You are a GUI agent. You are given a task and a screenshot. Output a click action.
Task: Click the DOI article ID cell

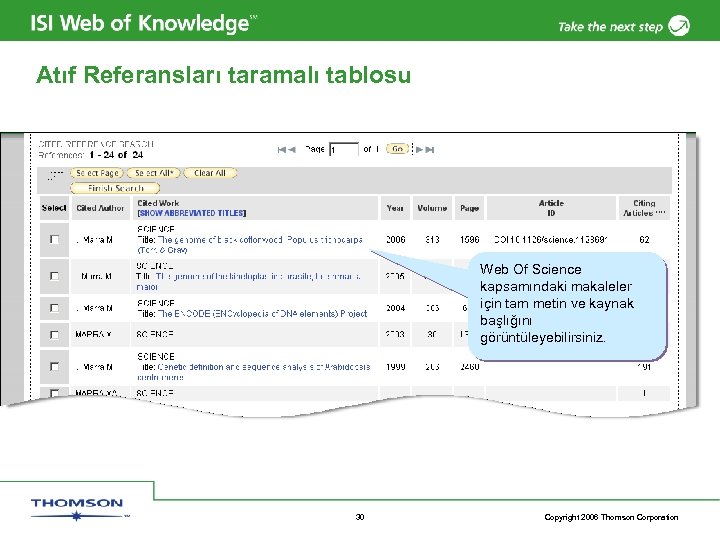point(551,240)
